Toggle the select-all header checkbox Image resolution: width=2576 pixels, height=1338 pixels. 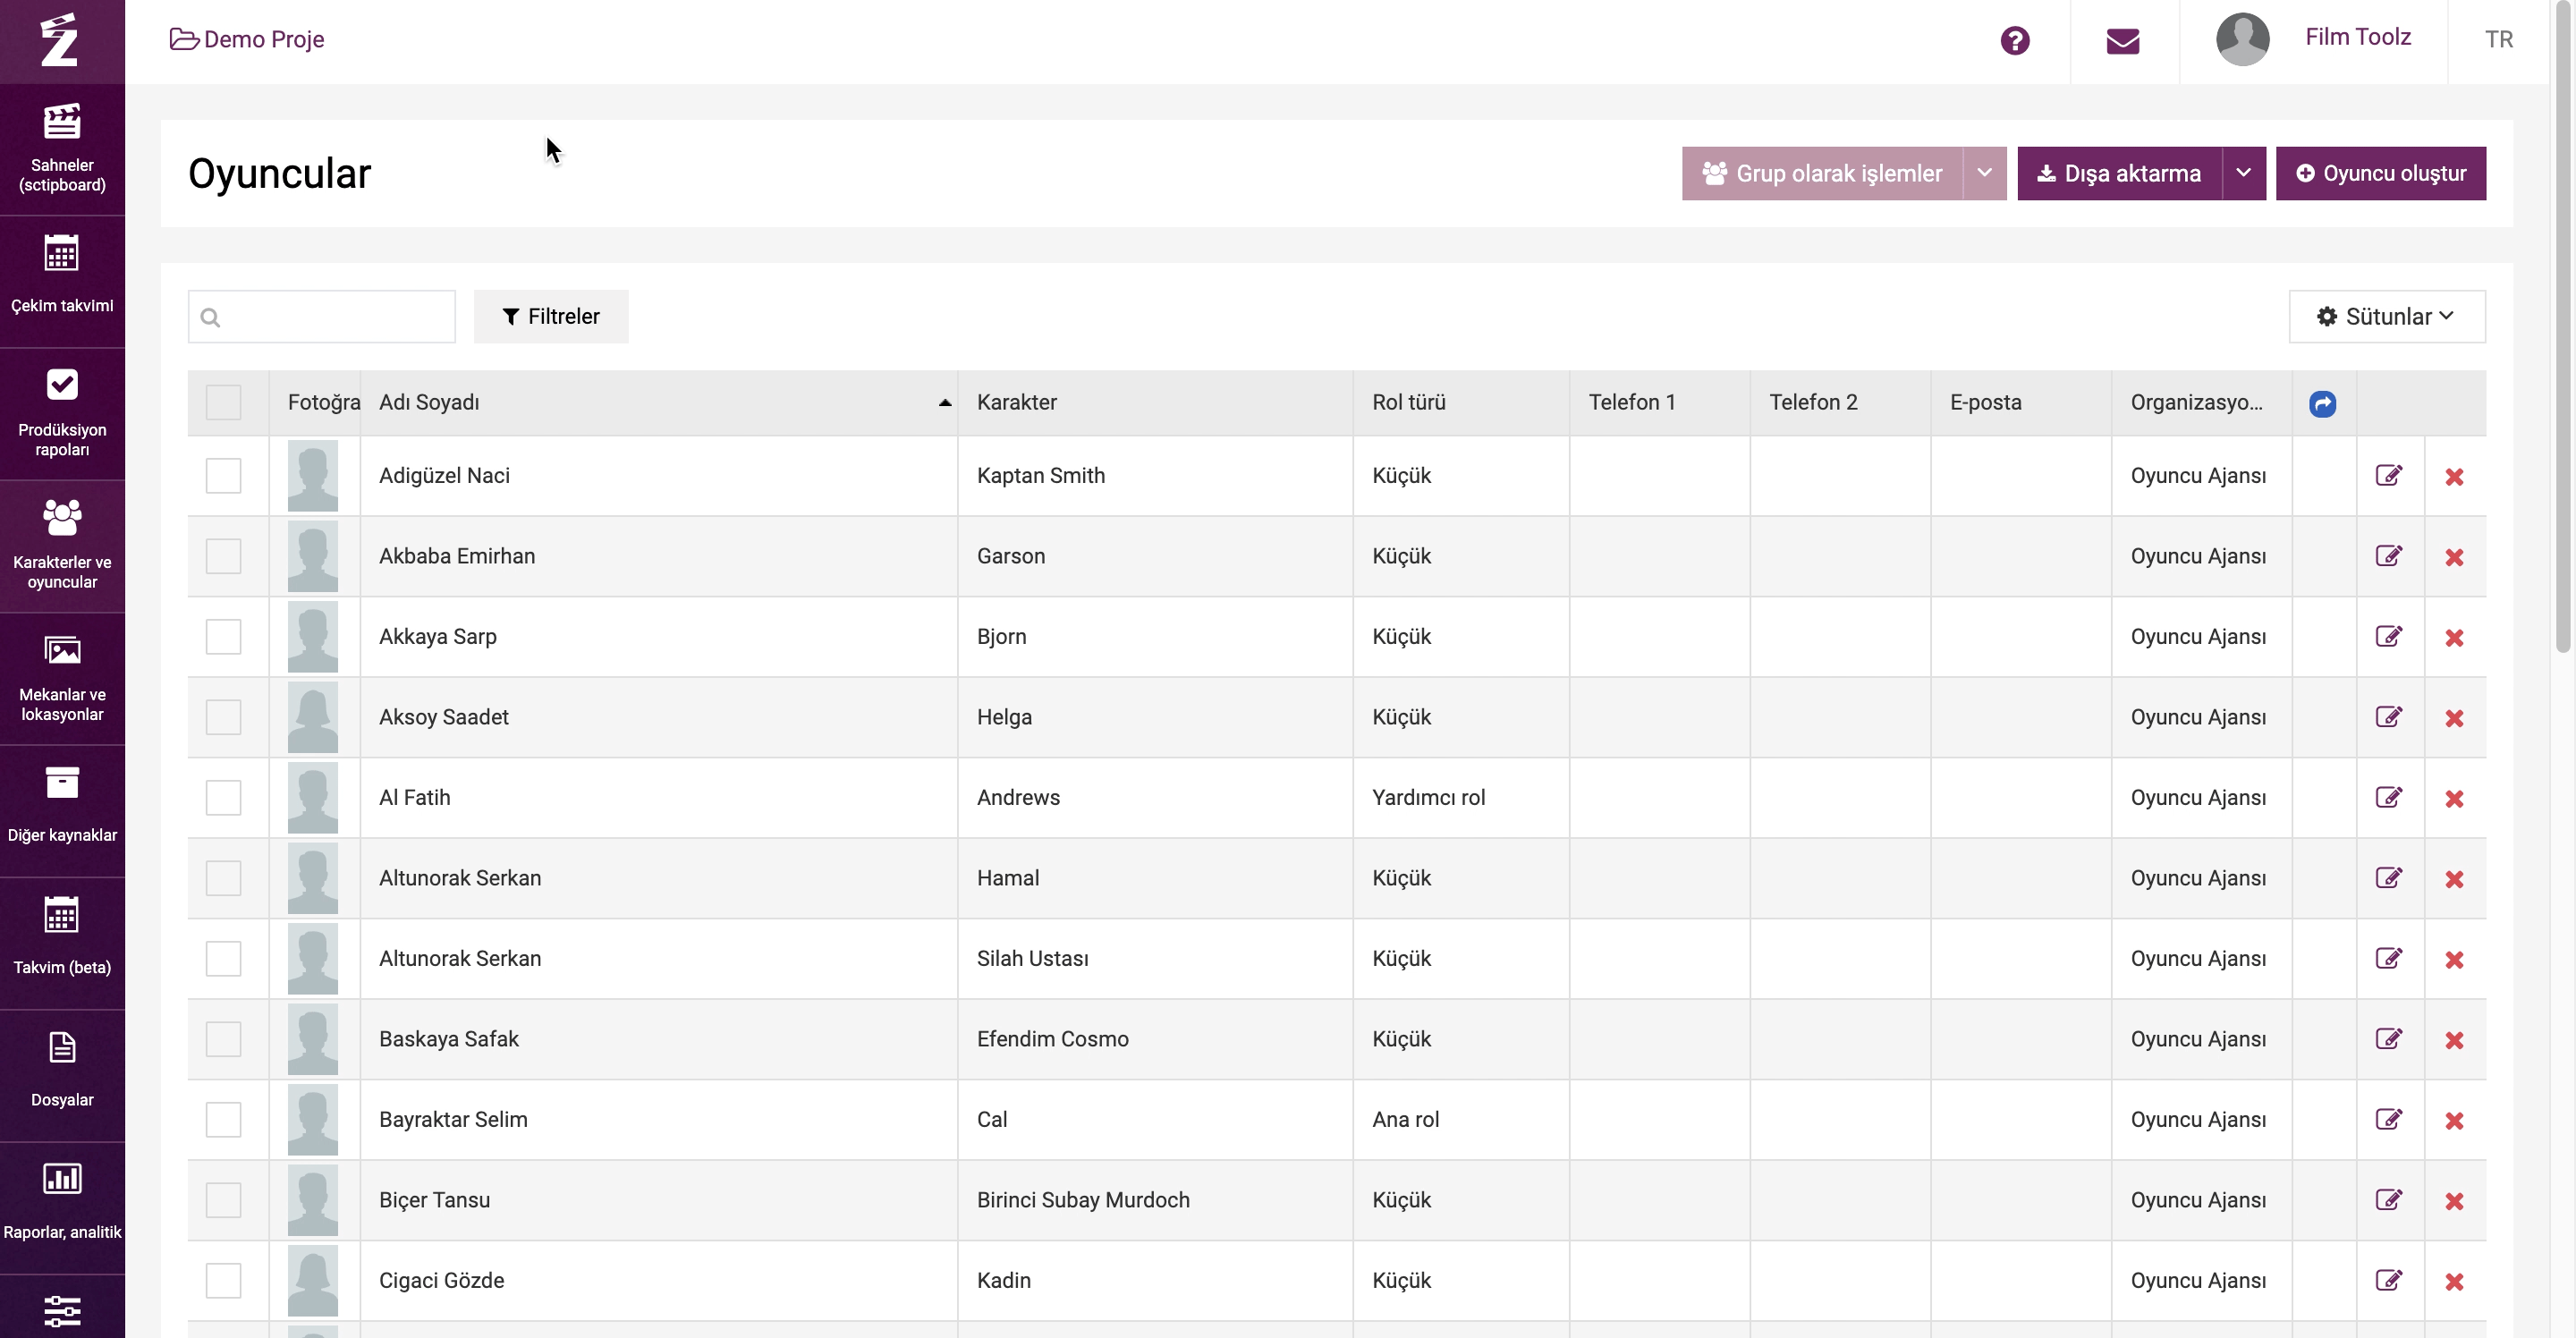click(223, 402)
